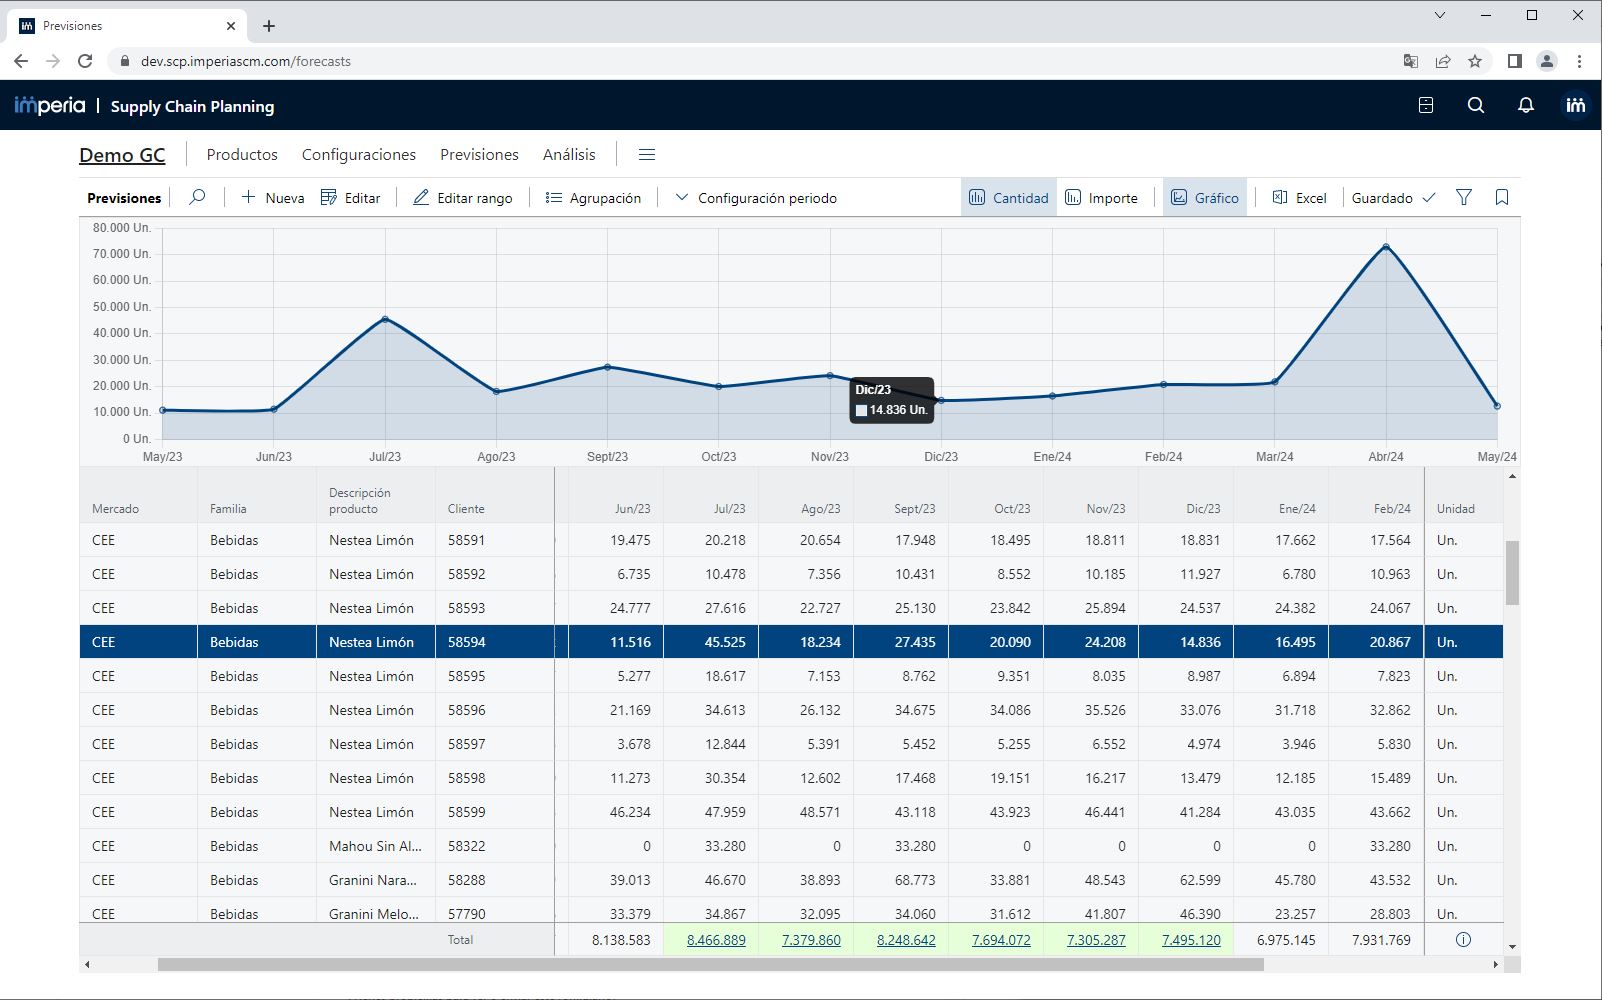Click the info icon in Total row

tap(1463, 940)
